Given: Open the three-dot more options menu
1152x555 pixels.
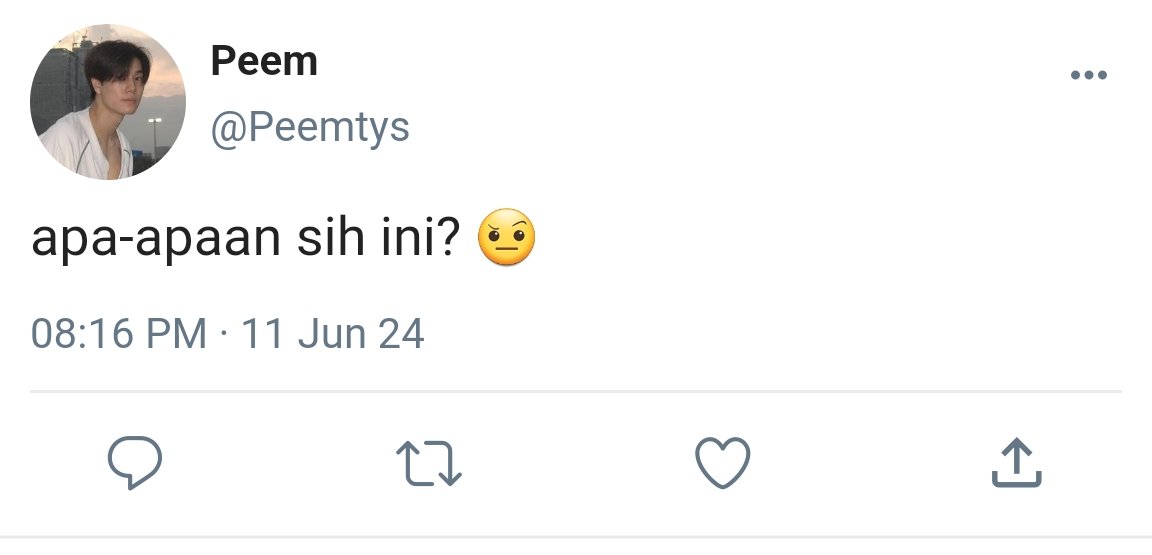Looking at the screenshot, I should tap(1089, 75).
